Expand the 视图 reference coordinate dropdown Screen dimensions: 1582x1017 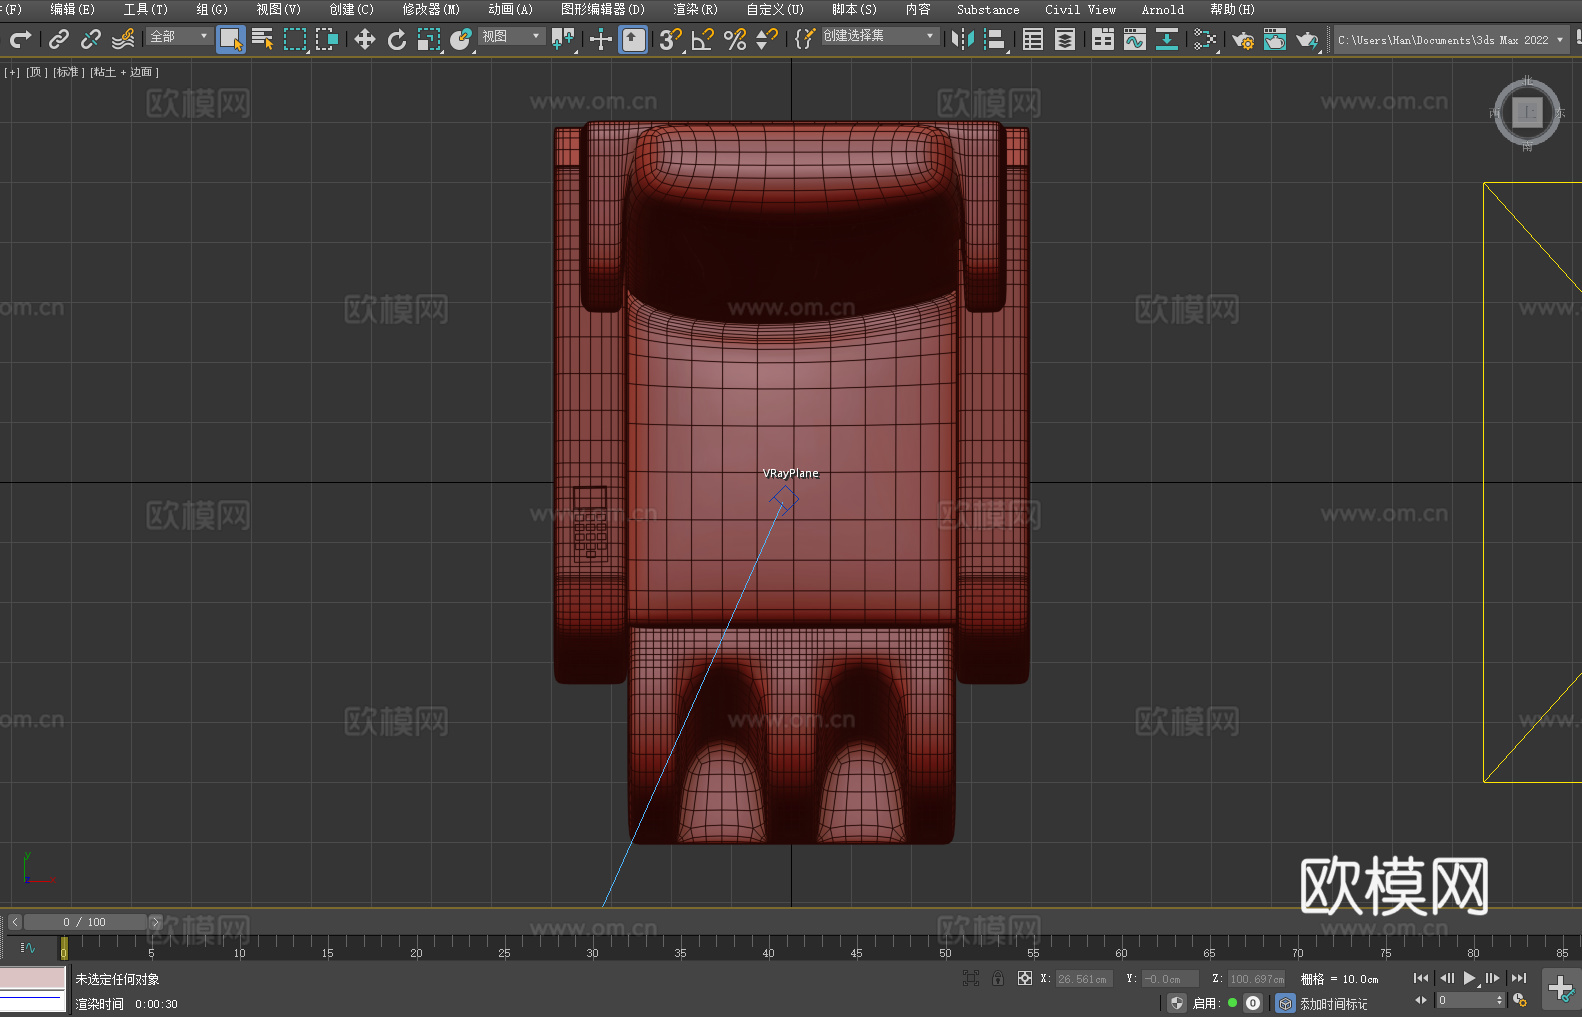(511, 36)
